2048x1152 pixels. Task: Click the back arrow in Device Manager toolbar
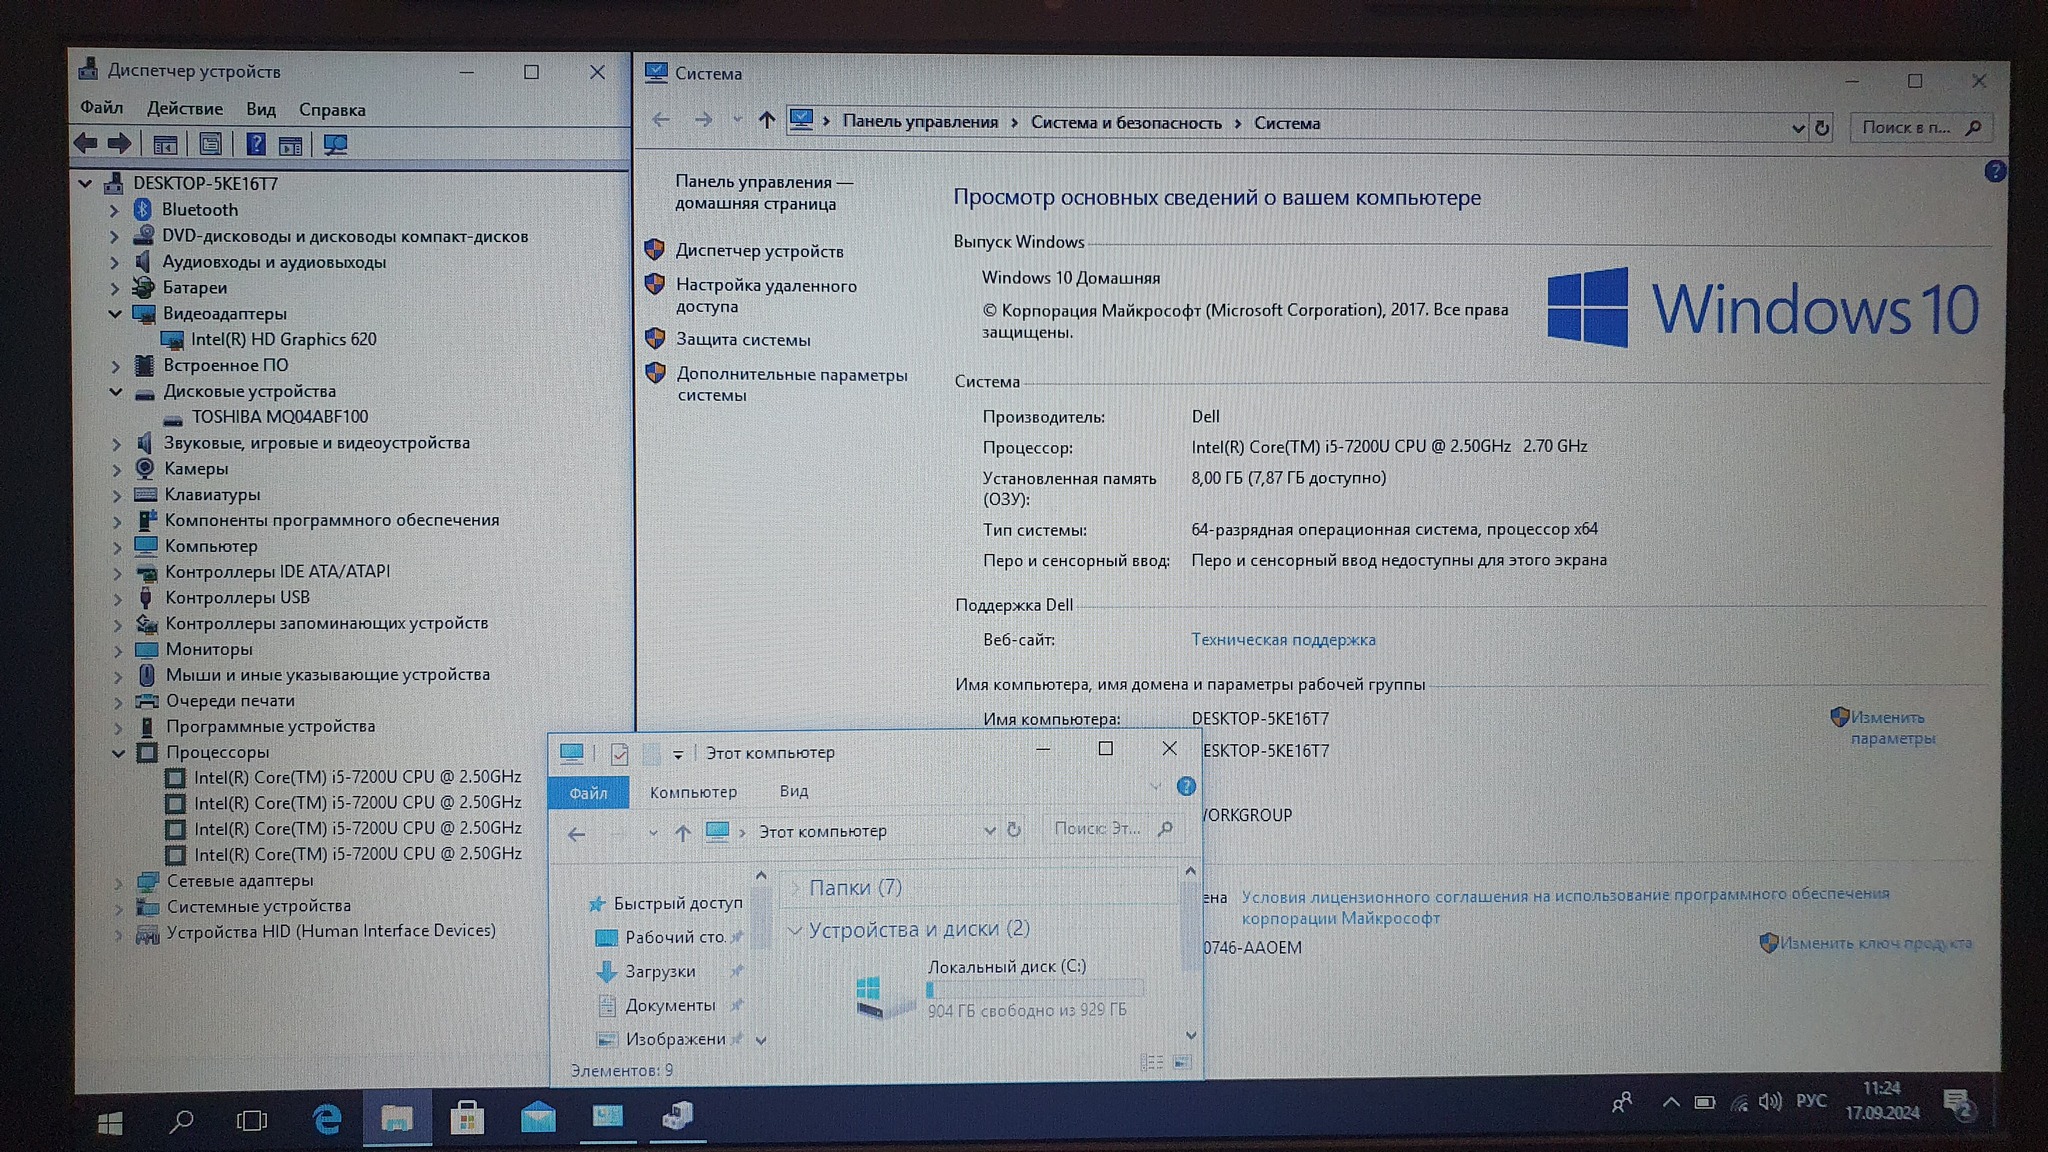click(87, 144)
